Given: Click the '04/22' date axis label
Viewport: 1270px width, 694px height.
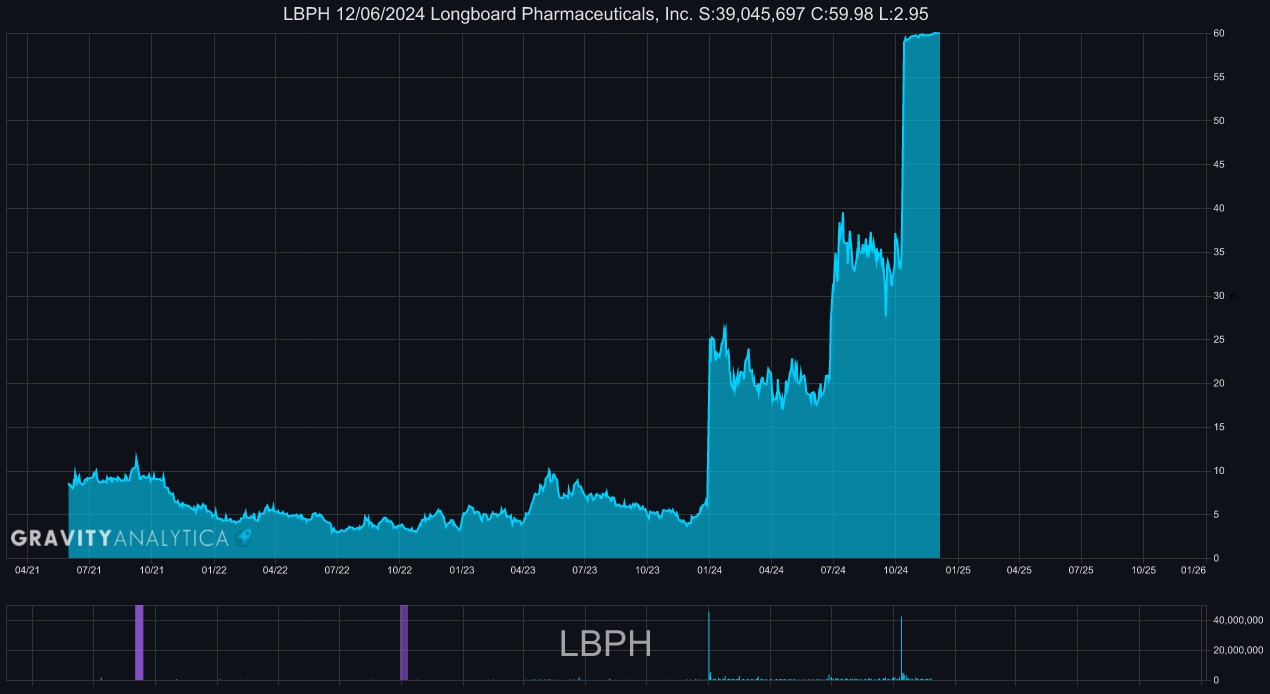Looking at the screenshot, I should coord(275,570).
